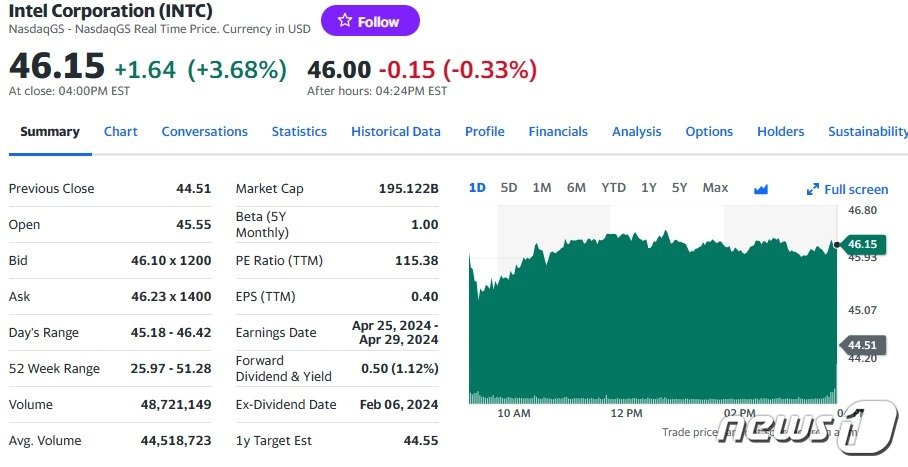Select the Analysis tab
This screenshot has height=467, width=908.
click(x=636, y=131)
